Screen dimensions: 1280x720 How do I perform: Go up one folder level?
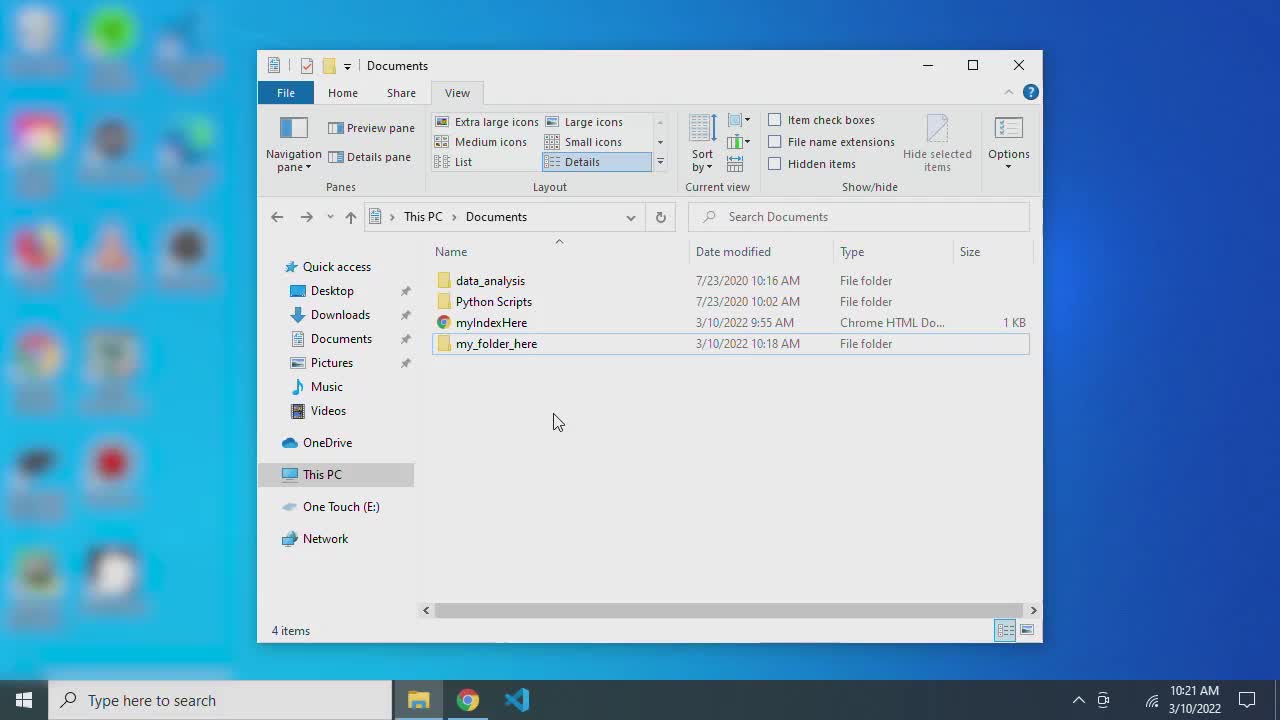350,217
